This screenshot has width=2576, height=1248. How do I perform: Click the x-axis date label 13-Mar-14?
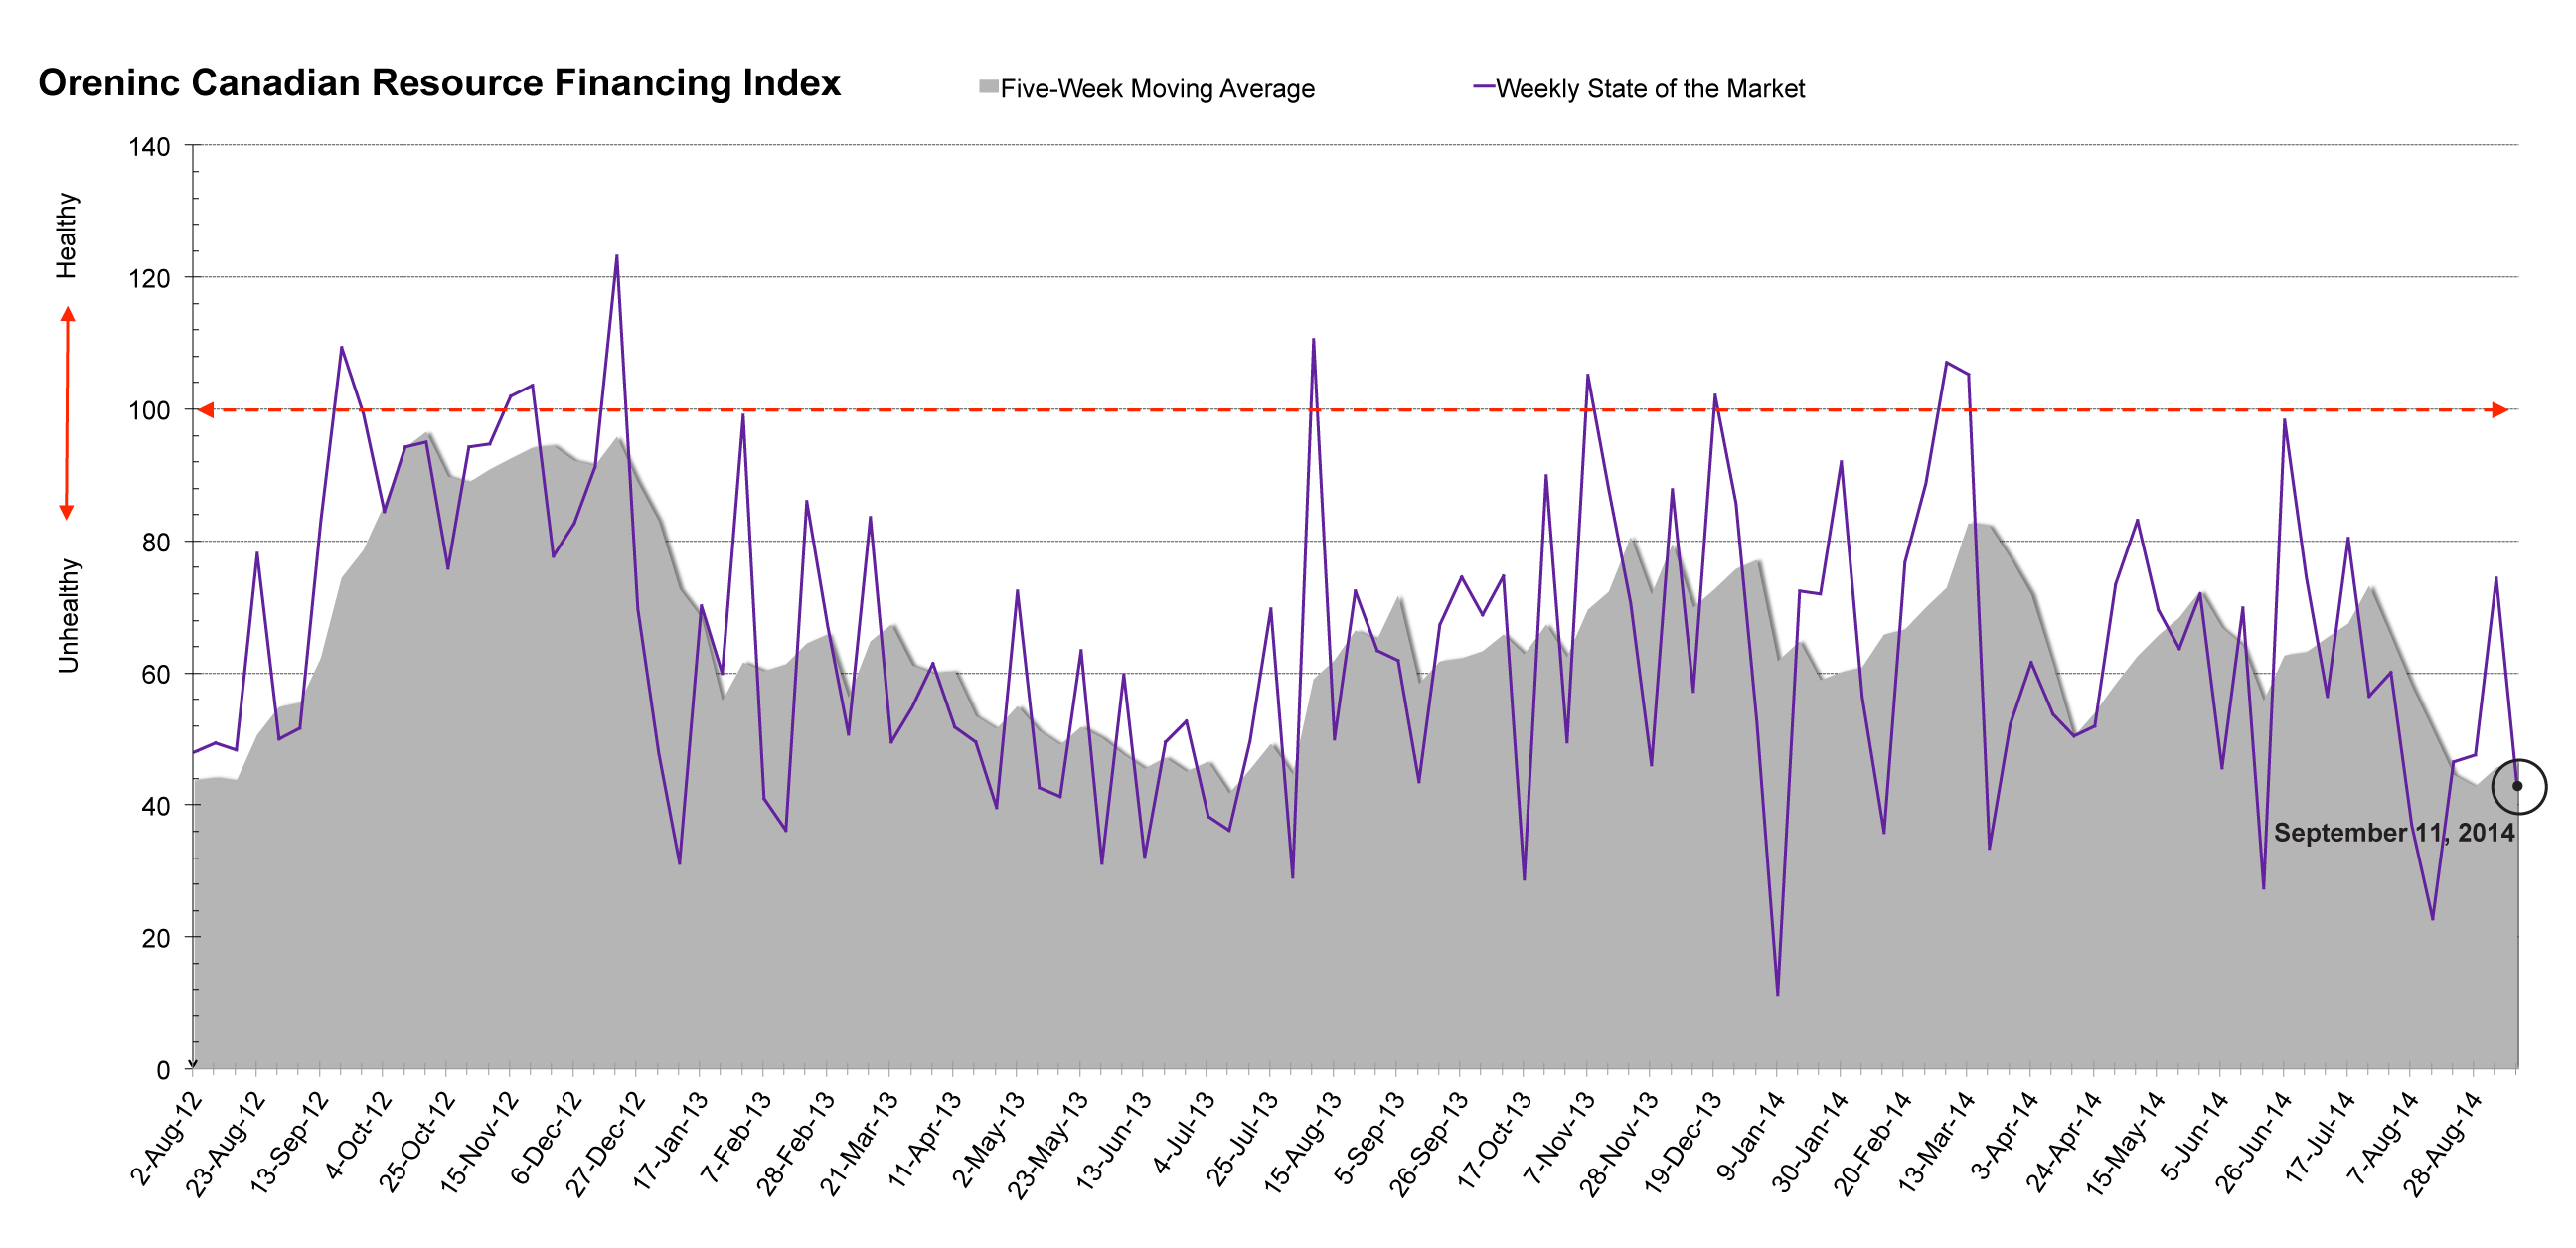pos(1936,1143)
